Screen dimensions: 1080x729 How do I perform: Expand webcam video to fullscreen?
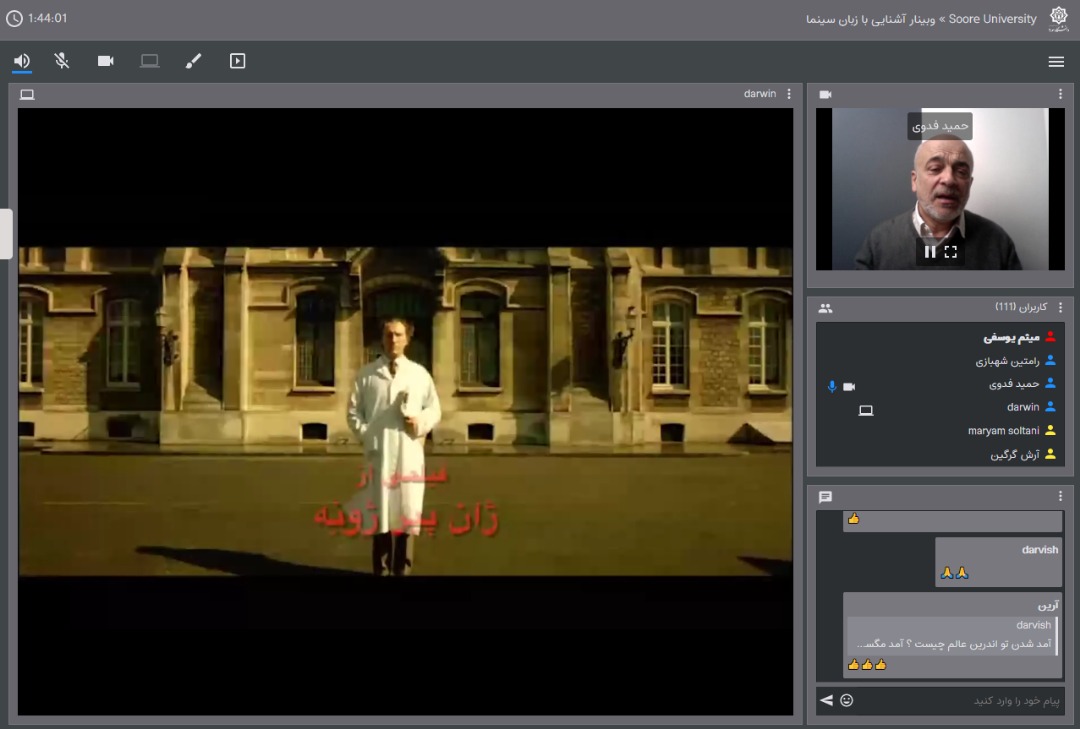951,252
